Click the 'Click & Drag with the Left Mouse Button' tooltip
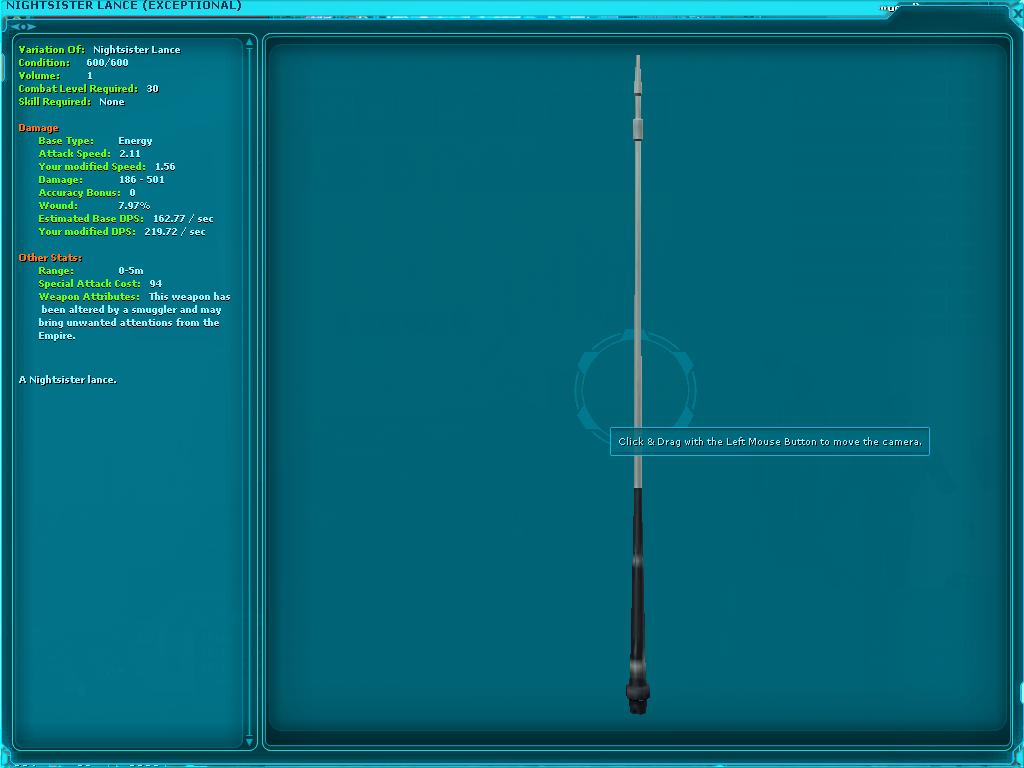Screen dimensions: 1024x768 pyautogui.click(x=769, y=441)
